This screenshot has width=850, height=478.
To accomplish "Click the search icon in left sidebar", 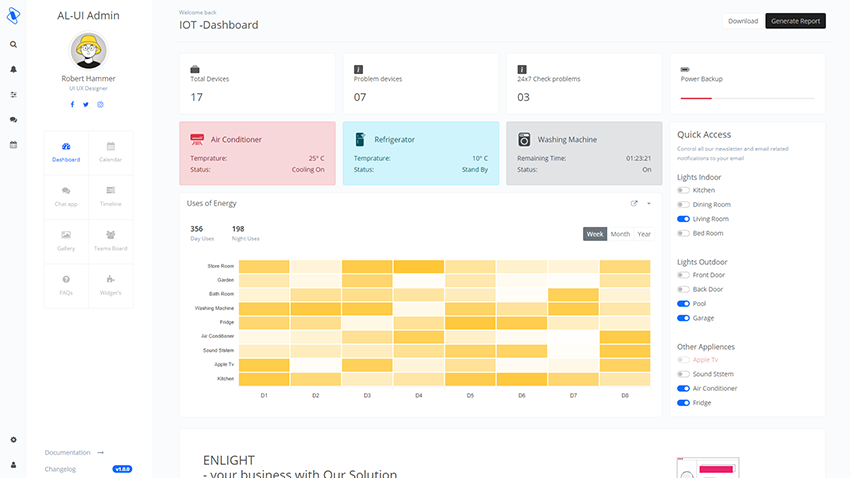I will coord(13,44).
